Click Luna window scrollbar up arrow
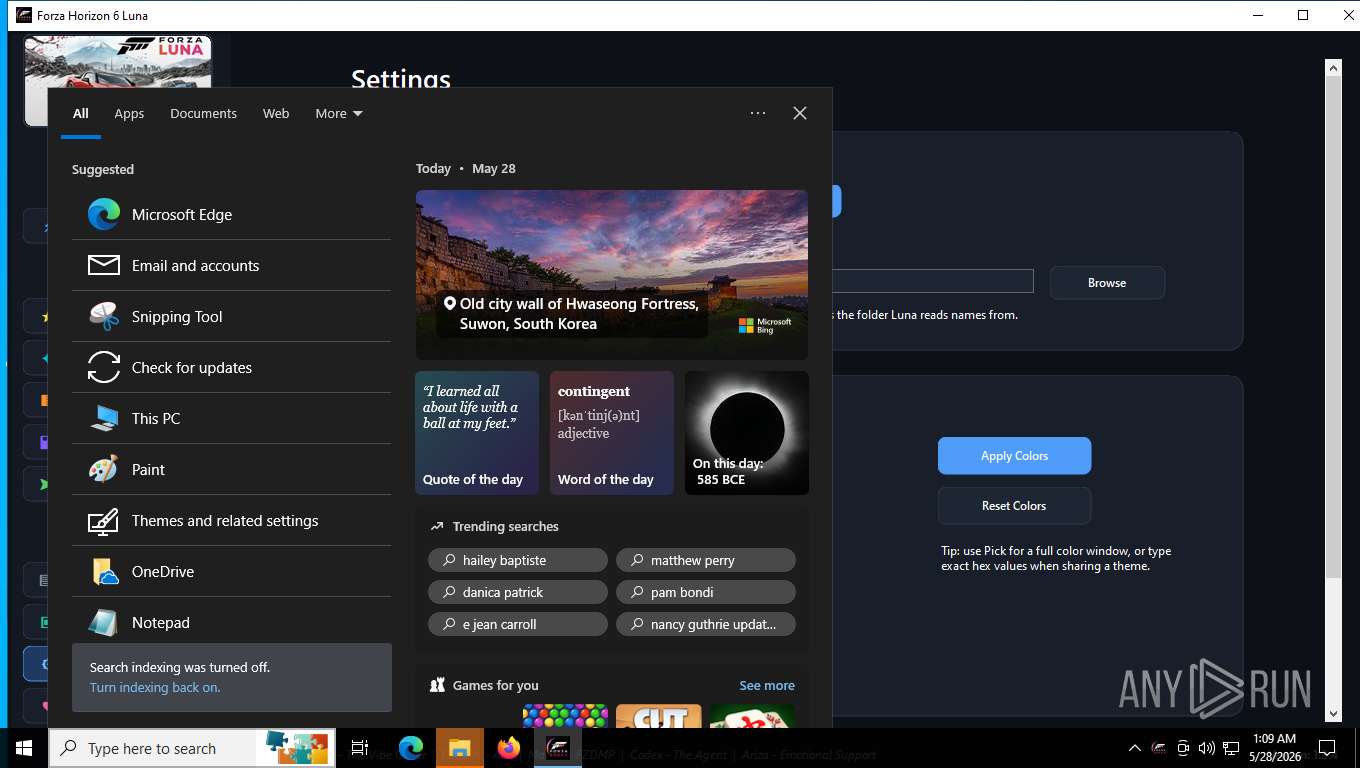Screen dimensions: 1360x768 point(1333,68)
